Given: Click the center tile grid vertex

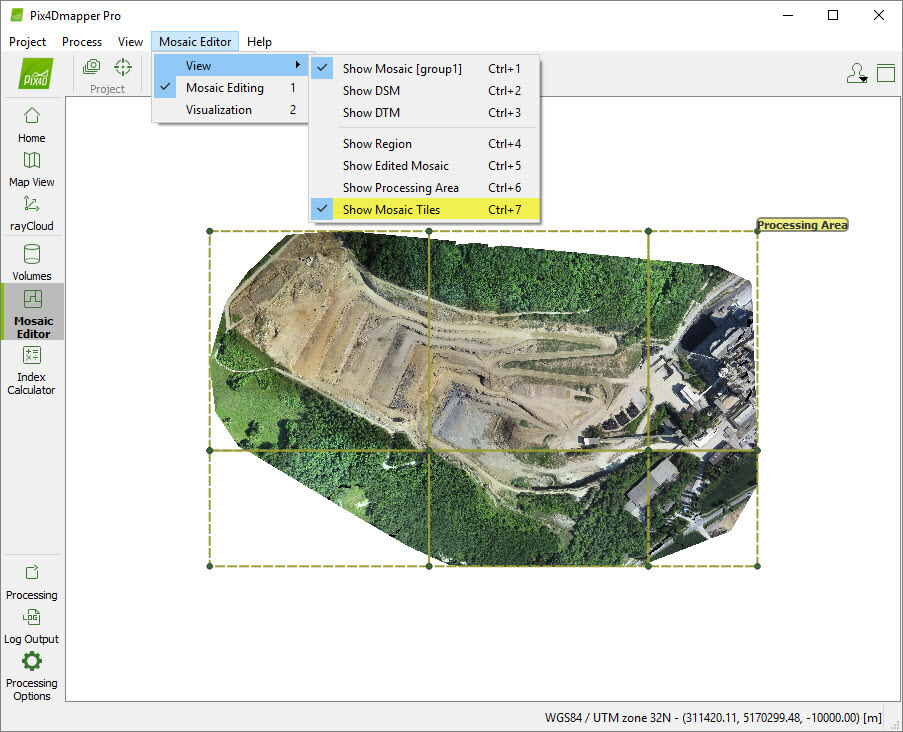Looking at the screenshot, I should (429, 450).
